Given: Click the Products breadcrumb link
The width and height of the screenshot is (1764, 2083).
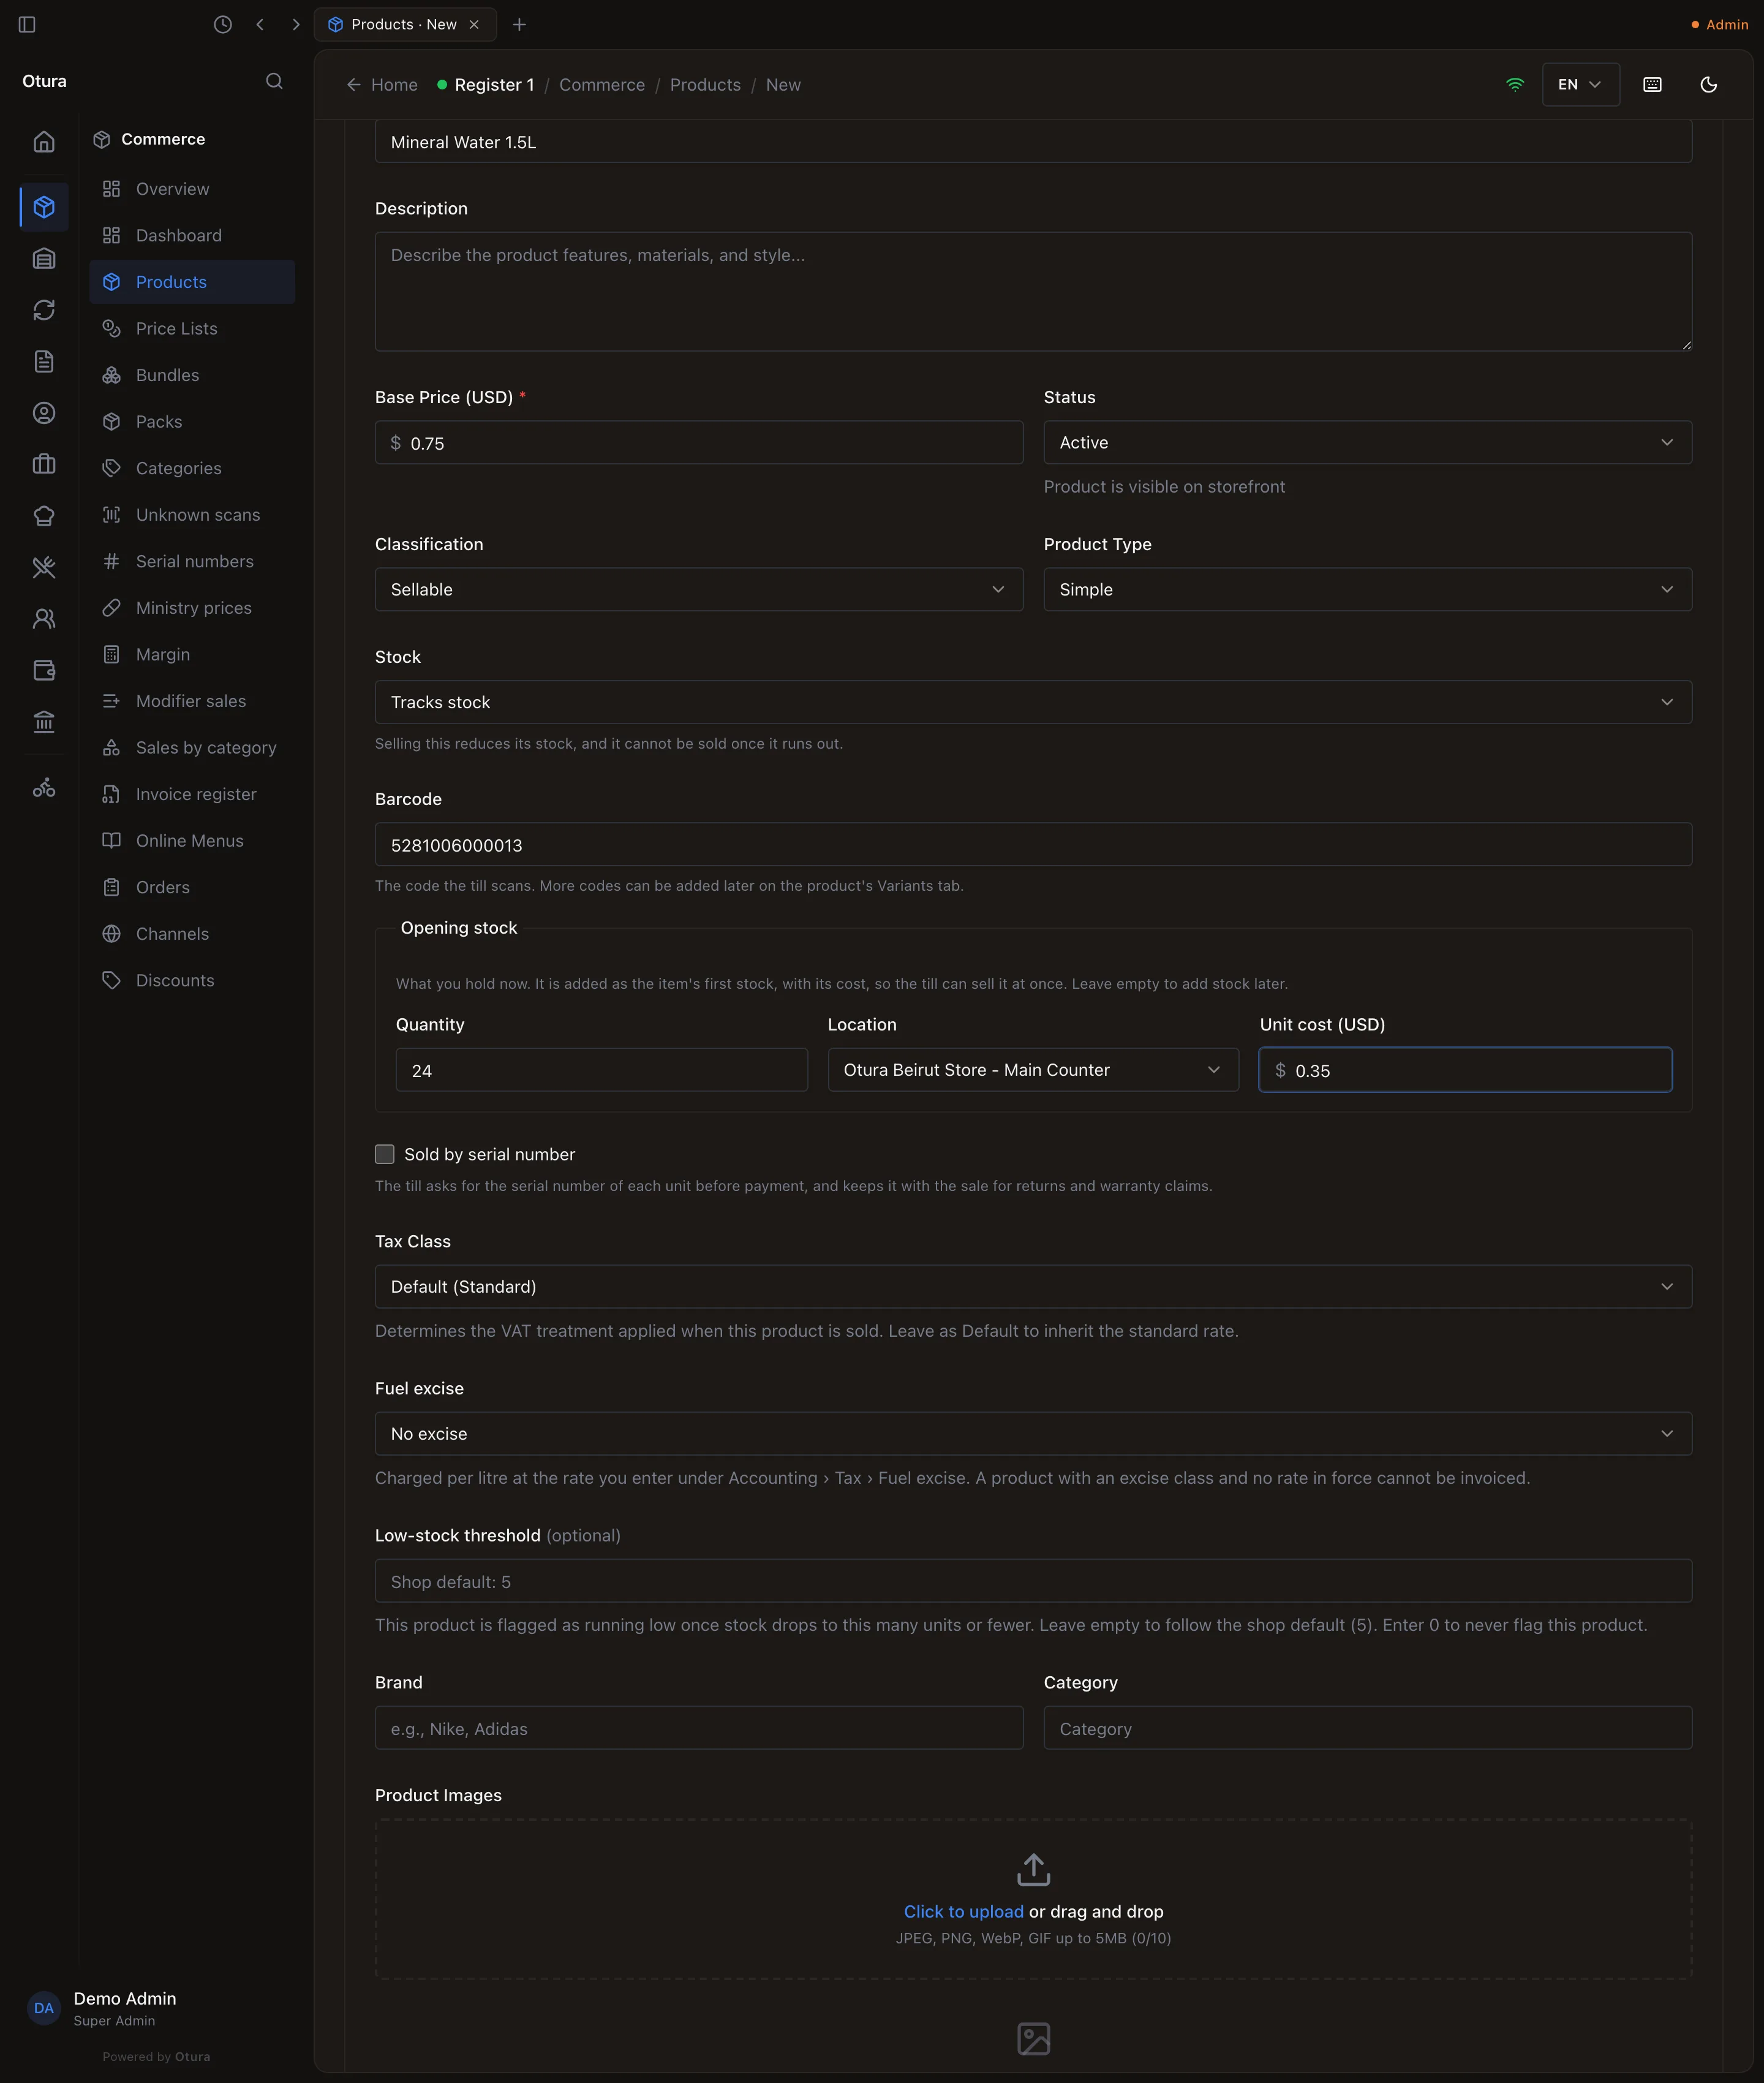Looking at the screenshot, I should [705, 85].
